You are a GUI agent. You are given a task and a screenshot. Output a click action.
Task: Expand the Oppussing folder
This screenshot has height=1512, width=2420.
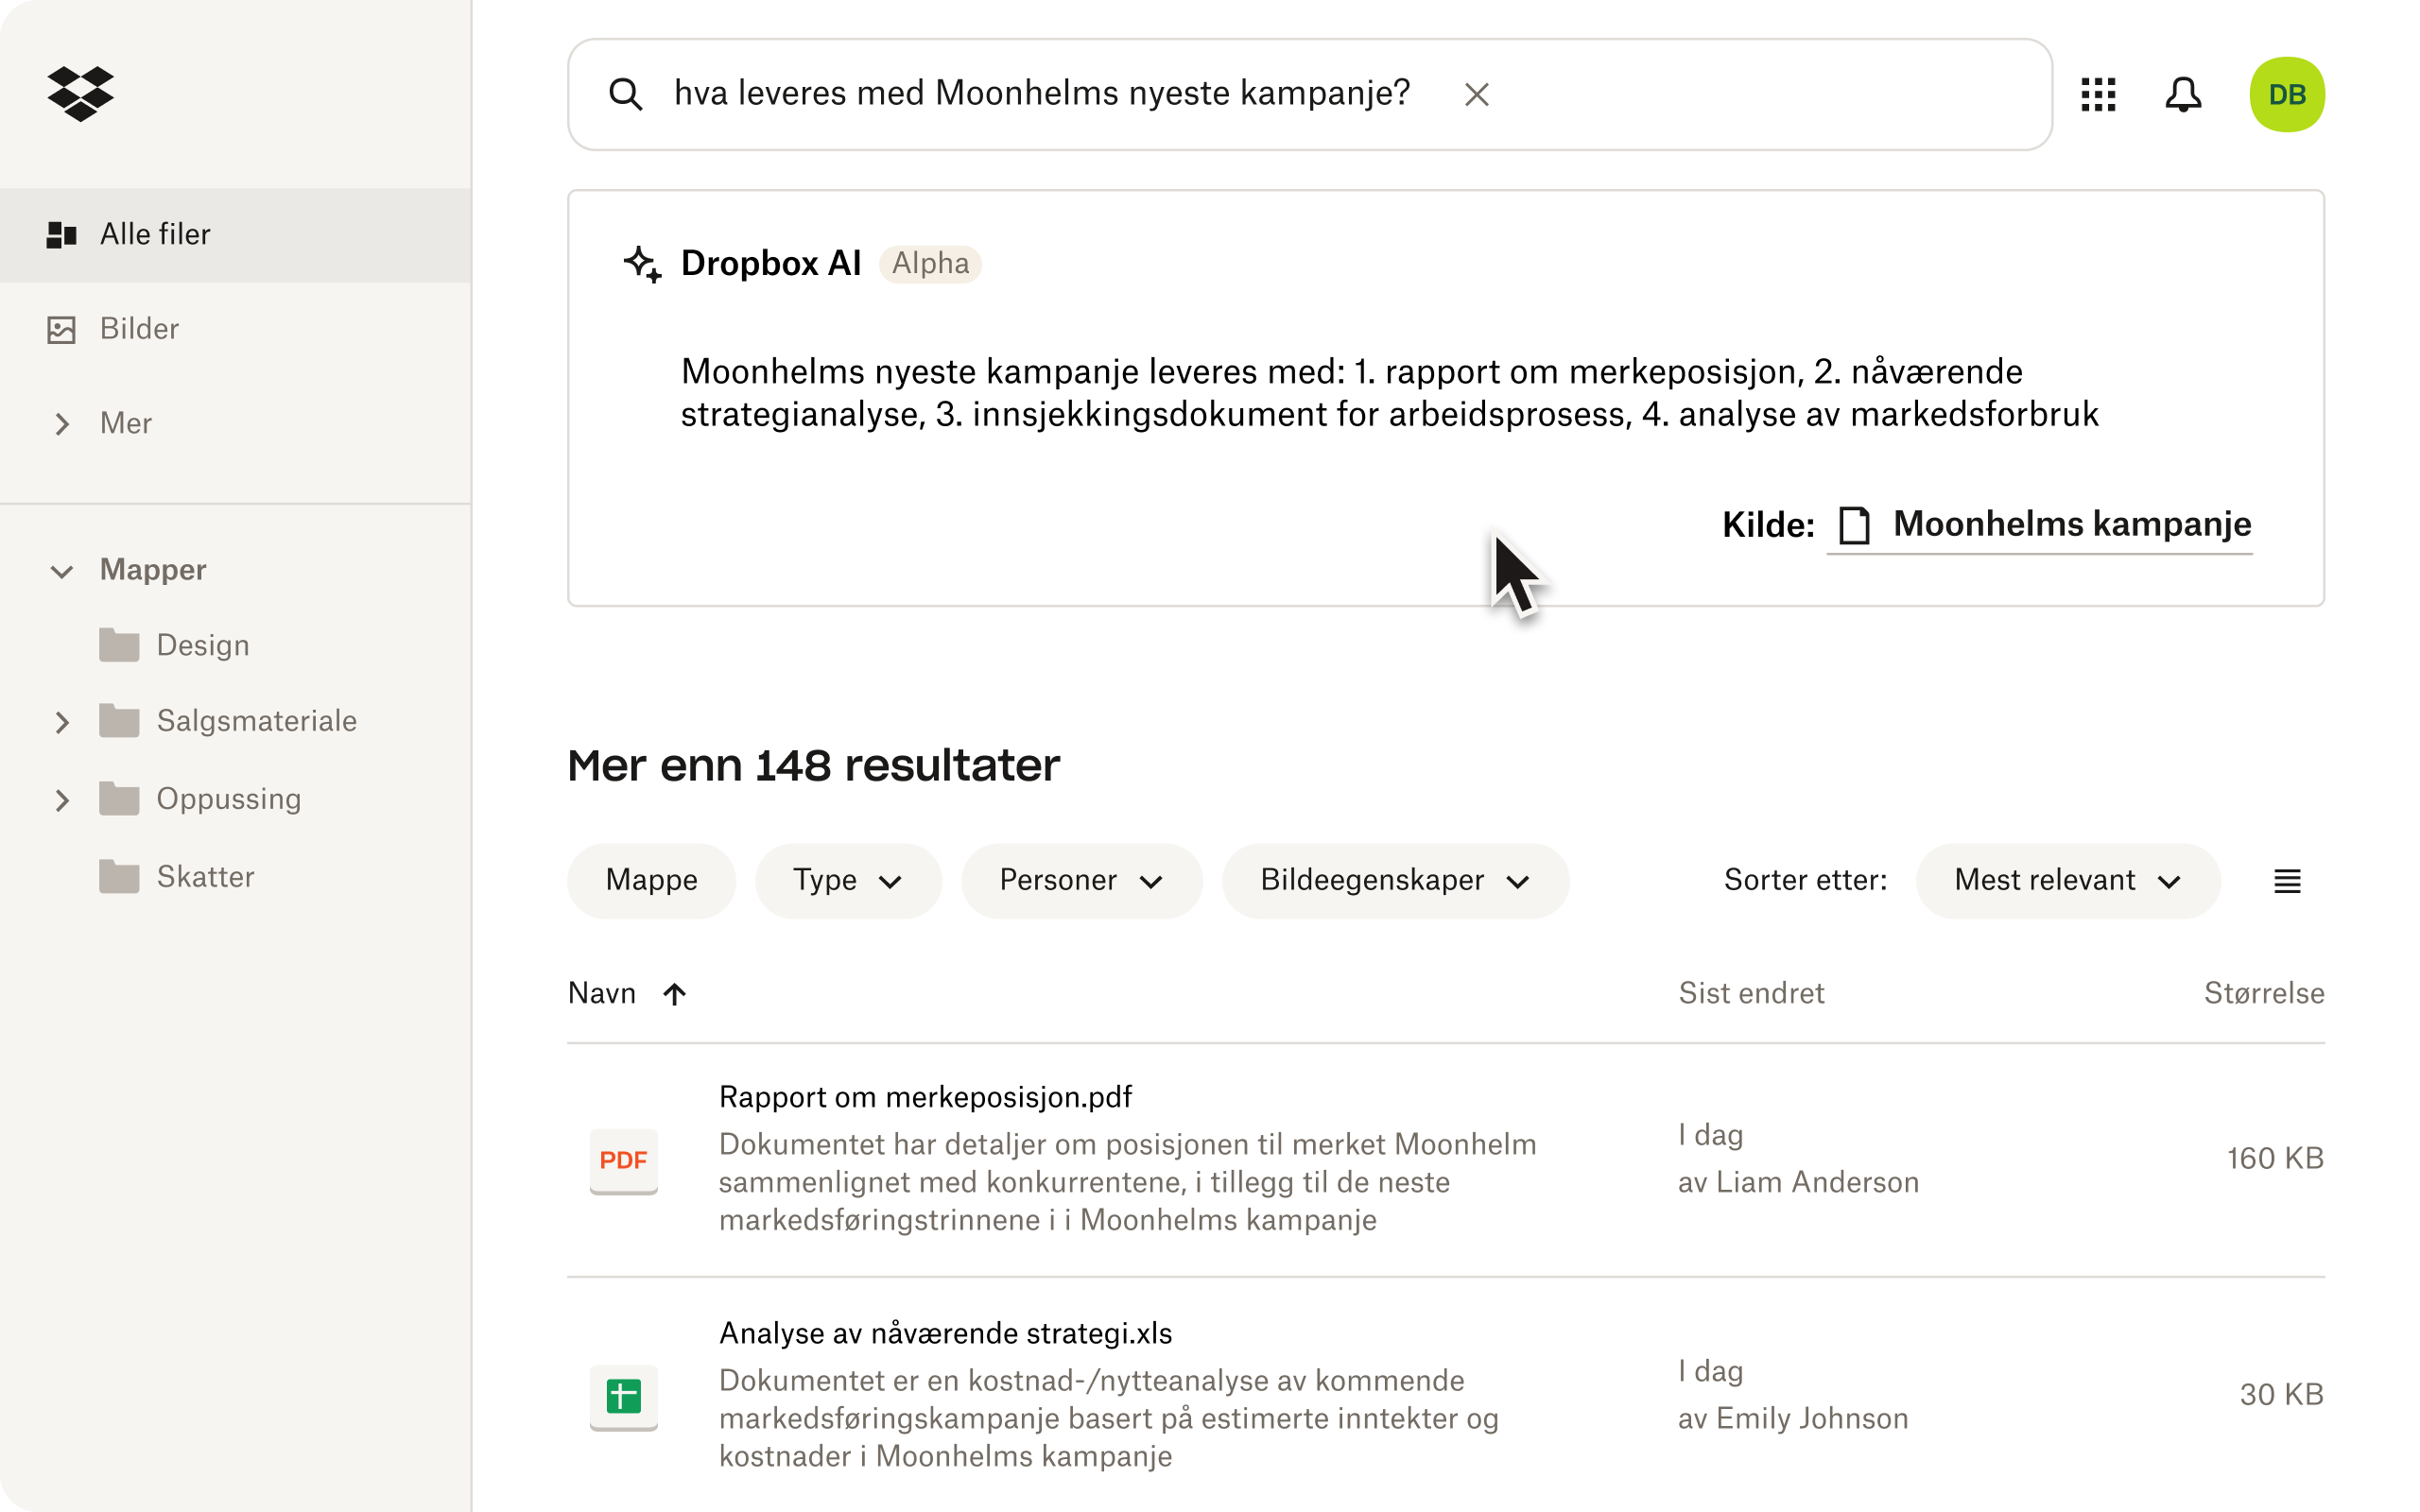point(62,799)
